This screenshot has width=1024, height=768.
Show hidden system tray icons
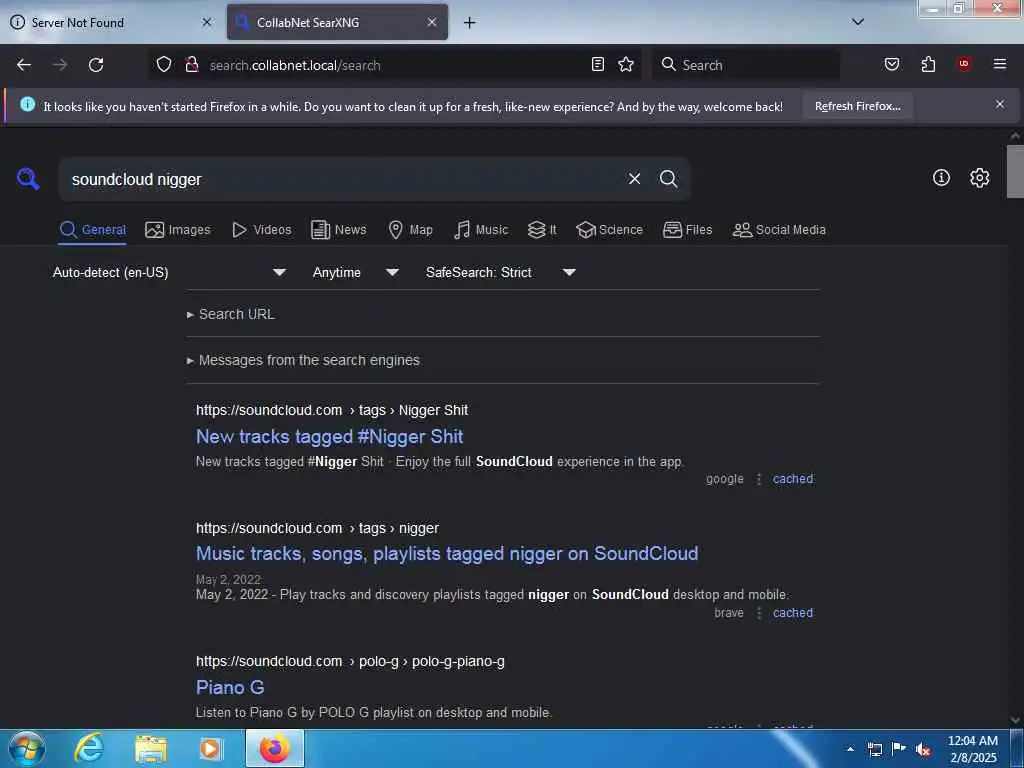[x=850, y=749]
